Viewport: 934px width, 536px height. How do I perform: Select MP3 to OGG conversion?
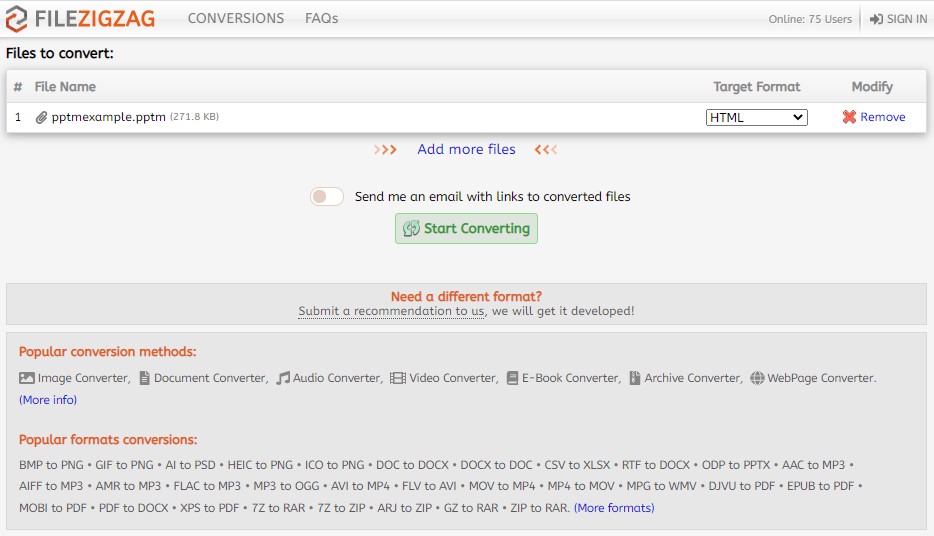pos(286,486)
